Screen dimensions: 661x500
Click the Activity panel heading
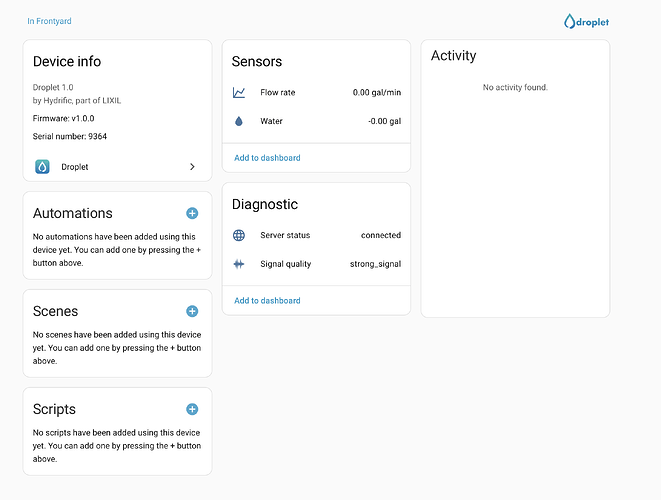click(x=453, y=56)
